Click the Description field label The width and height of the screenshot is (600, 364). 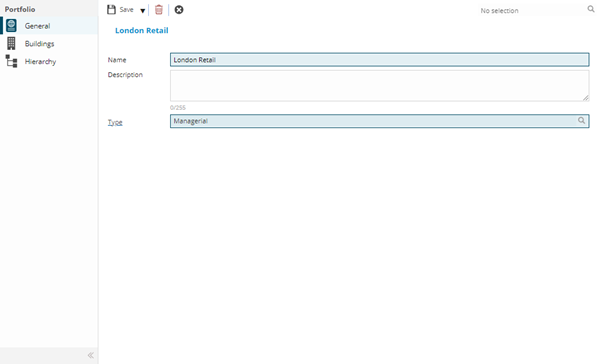(125, 75)
